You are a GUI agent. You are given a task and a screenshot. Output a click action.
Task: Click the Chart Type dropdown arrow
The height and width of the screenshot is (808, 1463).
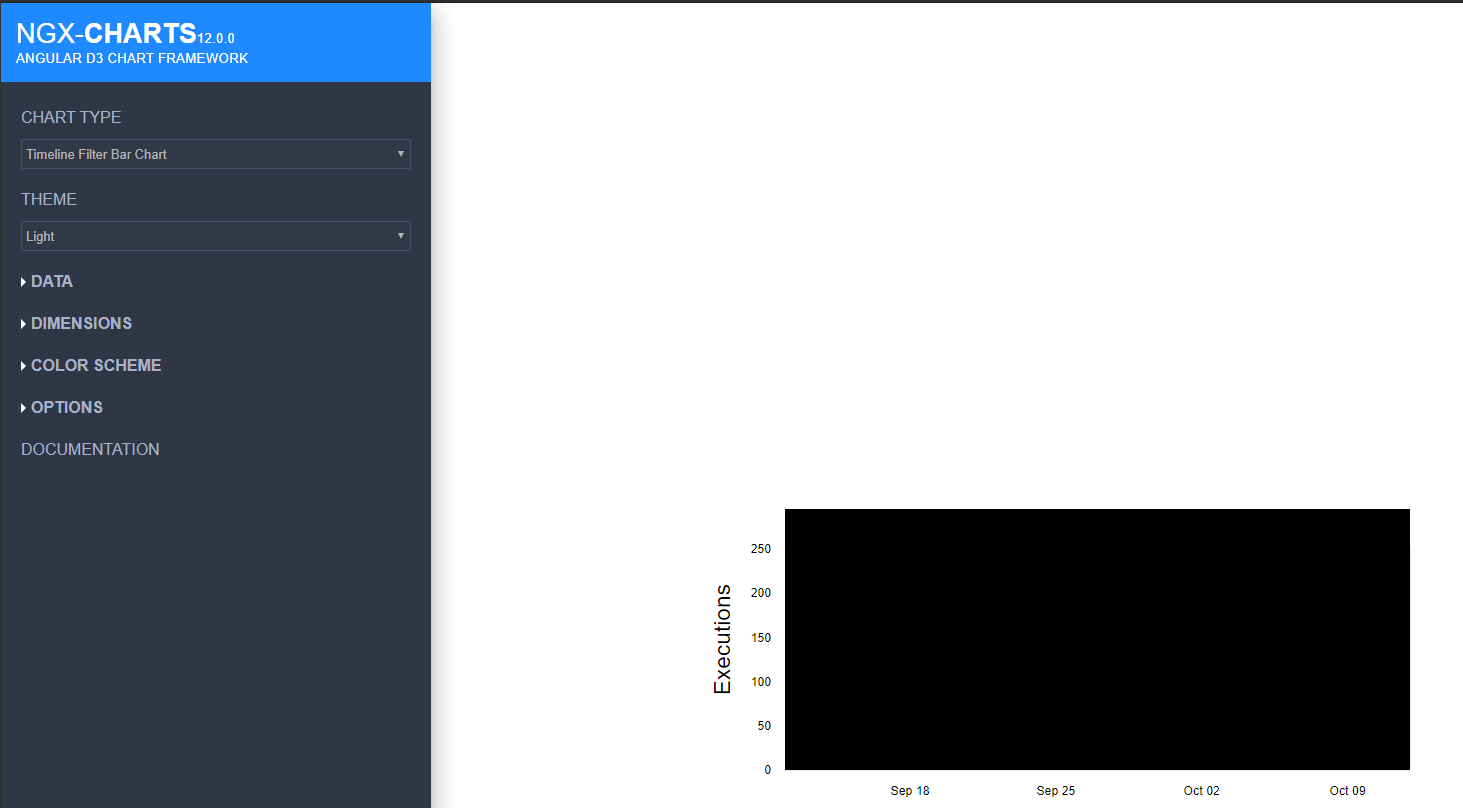400,154
